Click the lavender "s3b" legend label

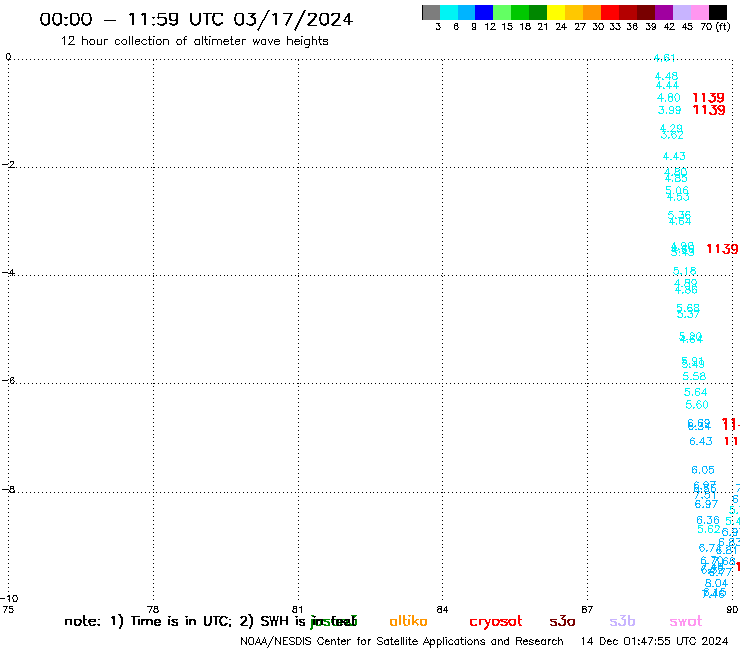tap(622, 621)
